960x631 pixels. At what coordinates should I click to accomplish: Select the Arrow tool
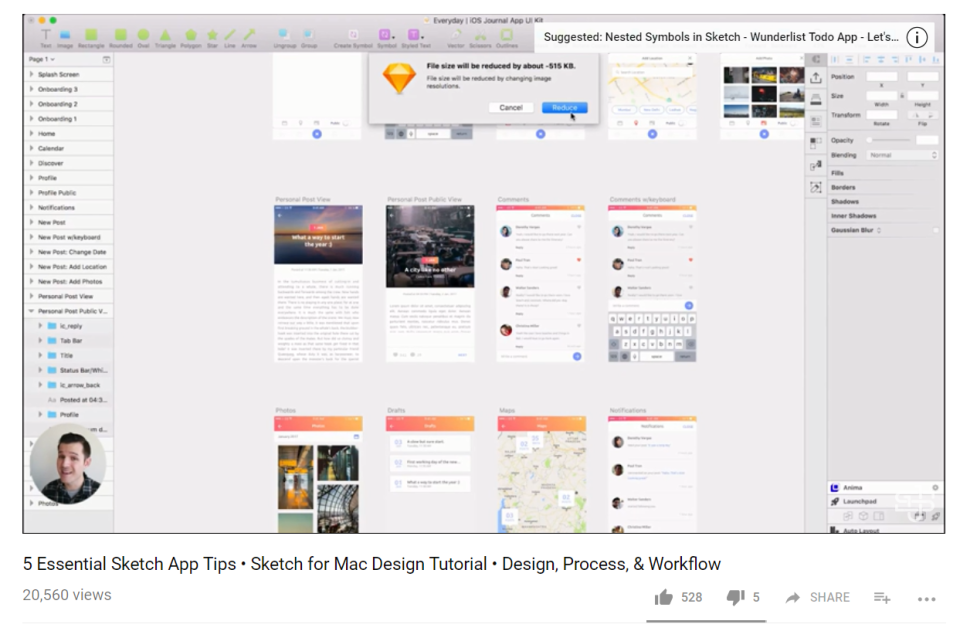click(x=249, y=37)
